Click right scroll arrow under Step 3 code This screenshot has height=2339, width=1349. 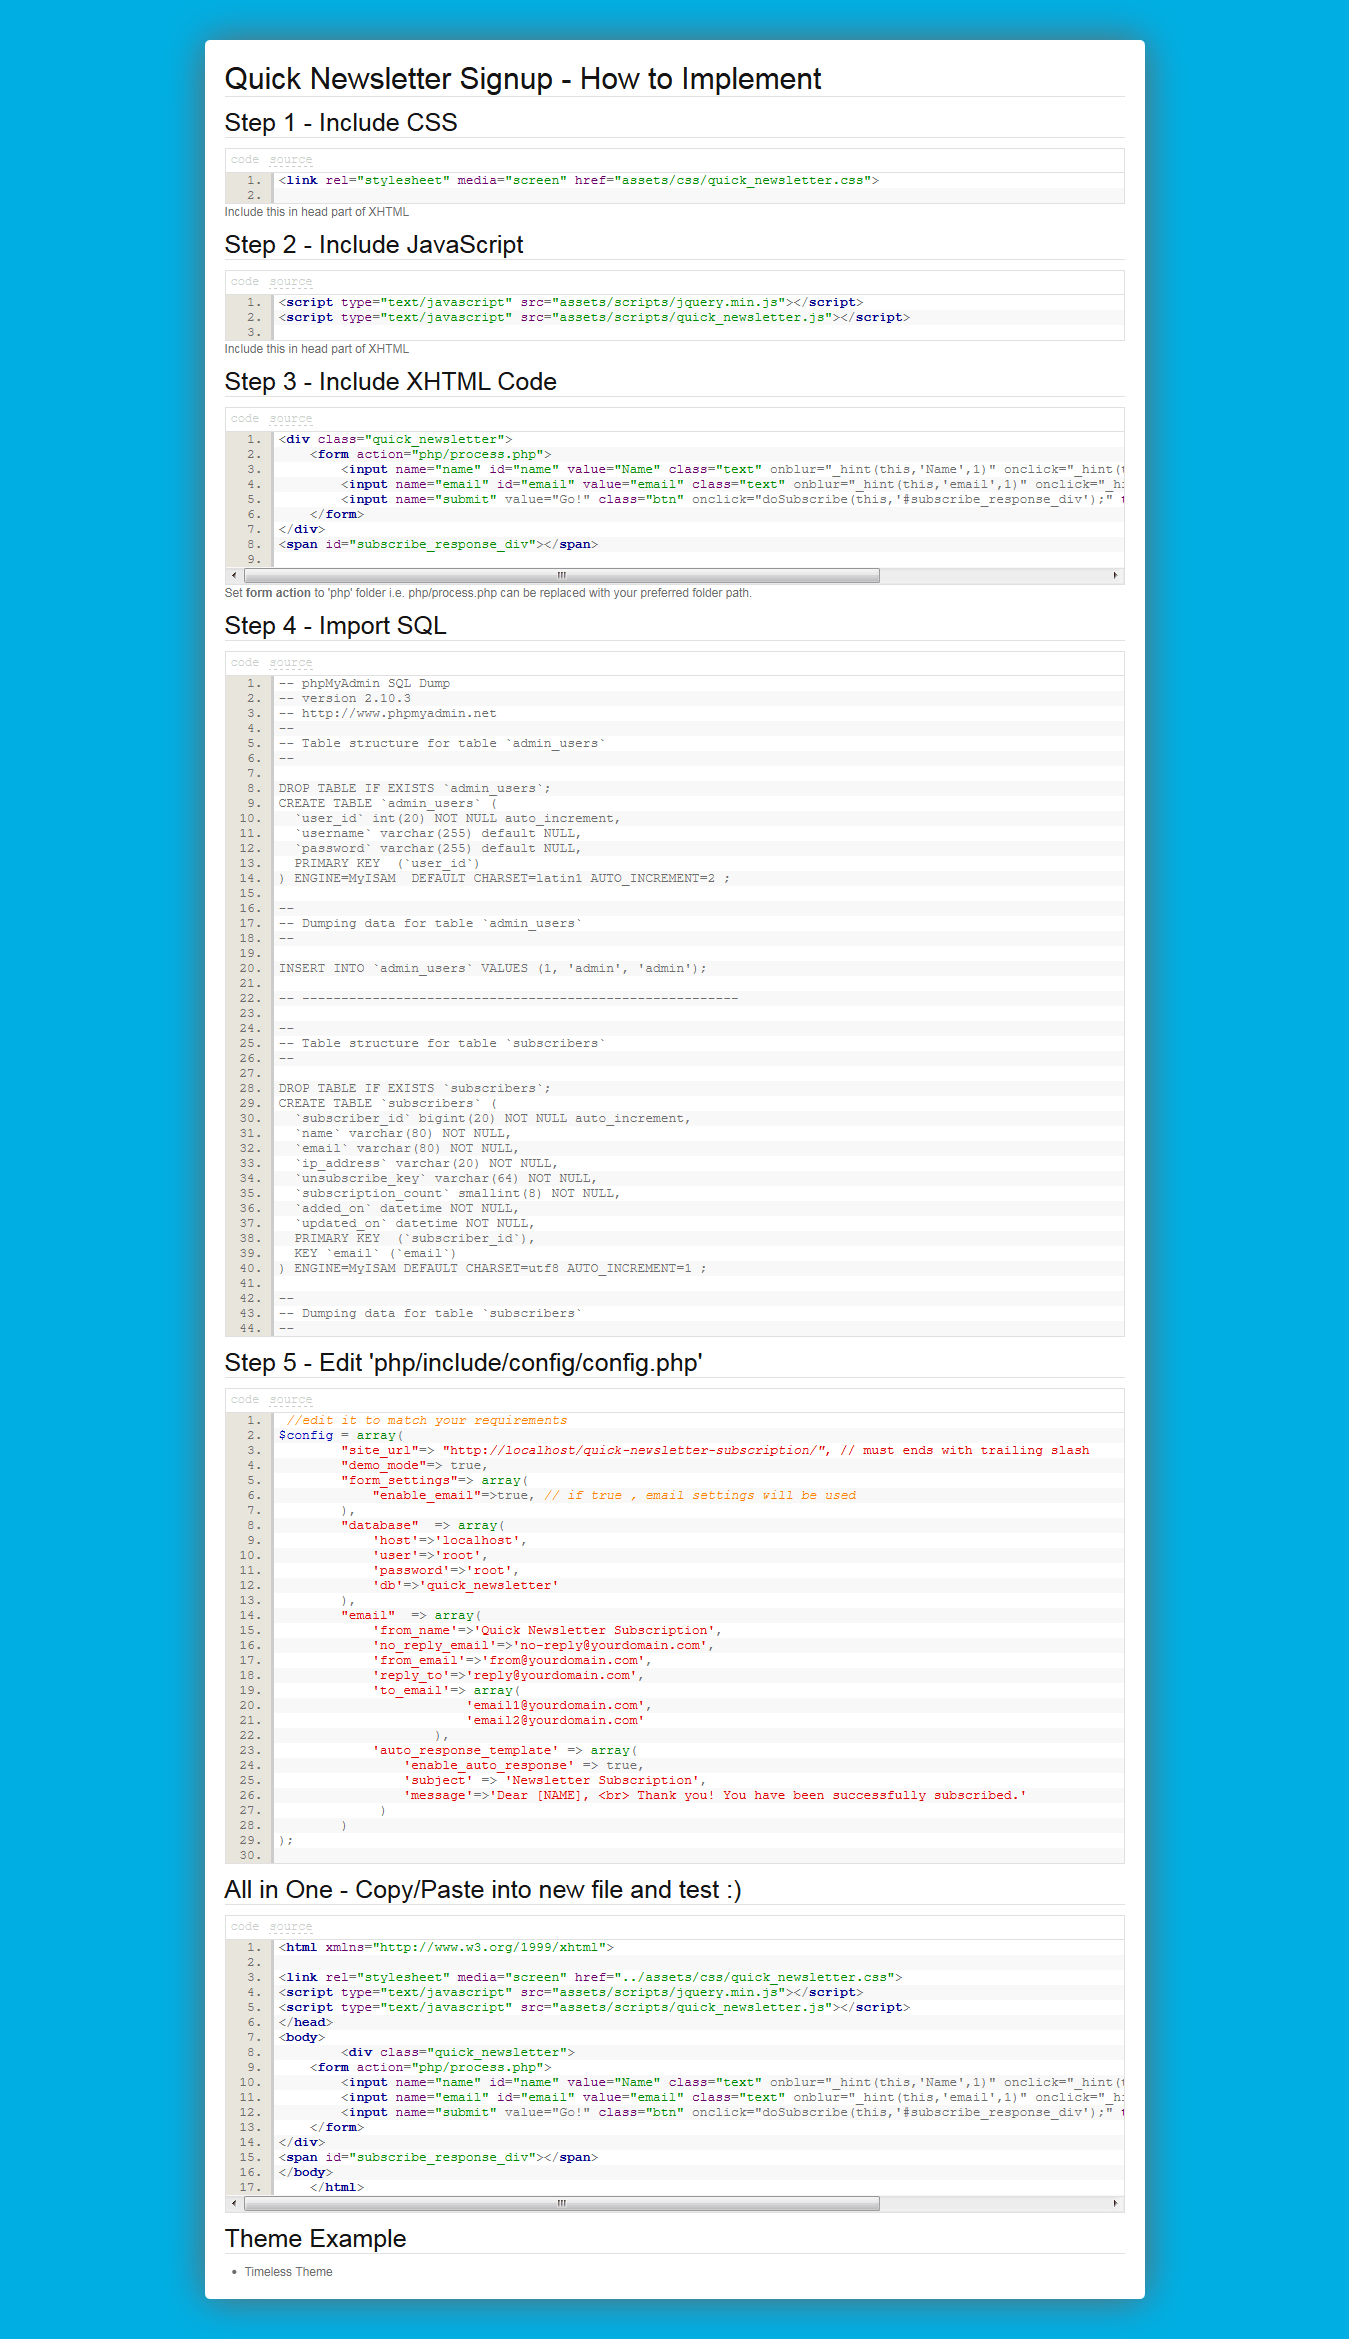click(x=1115, y=576)
